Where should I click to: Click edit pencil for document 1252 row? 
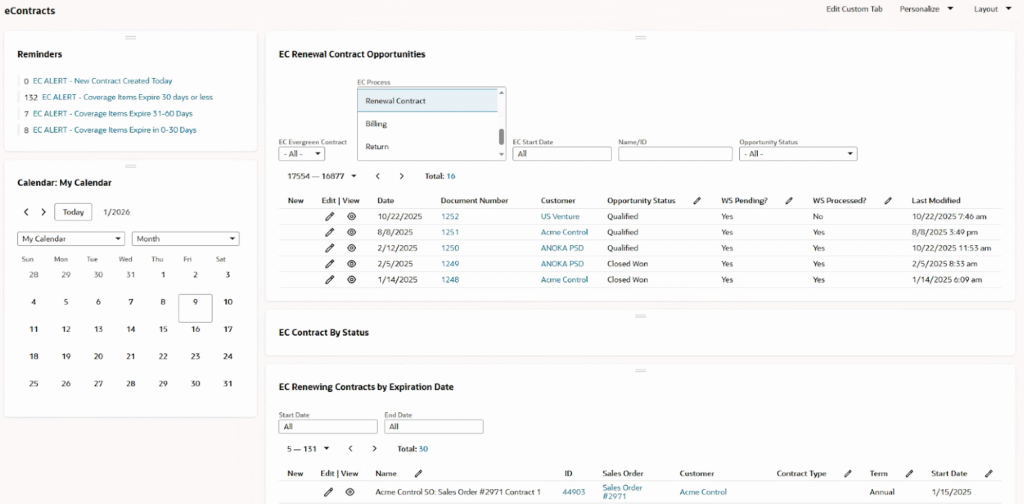click(329, 216)
